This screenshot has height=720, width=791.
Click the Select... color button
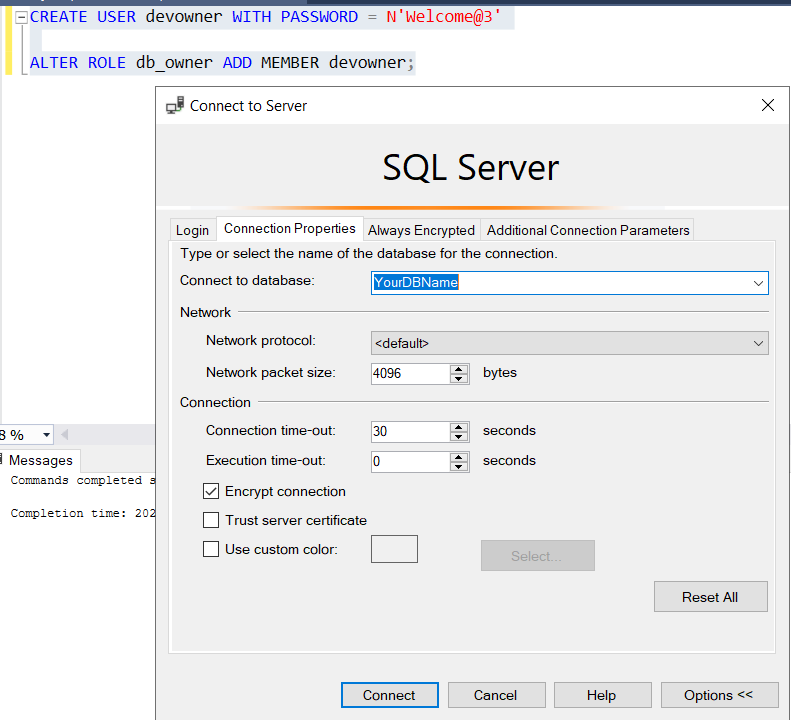[x=538, y=556]
